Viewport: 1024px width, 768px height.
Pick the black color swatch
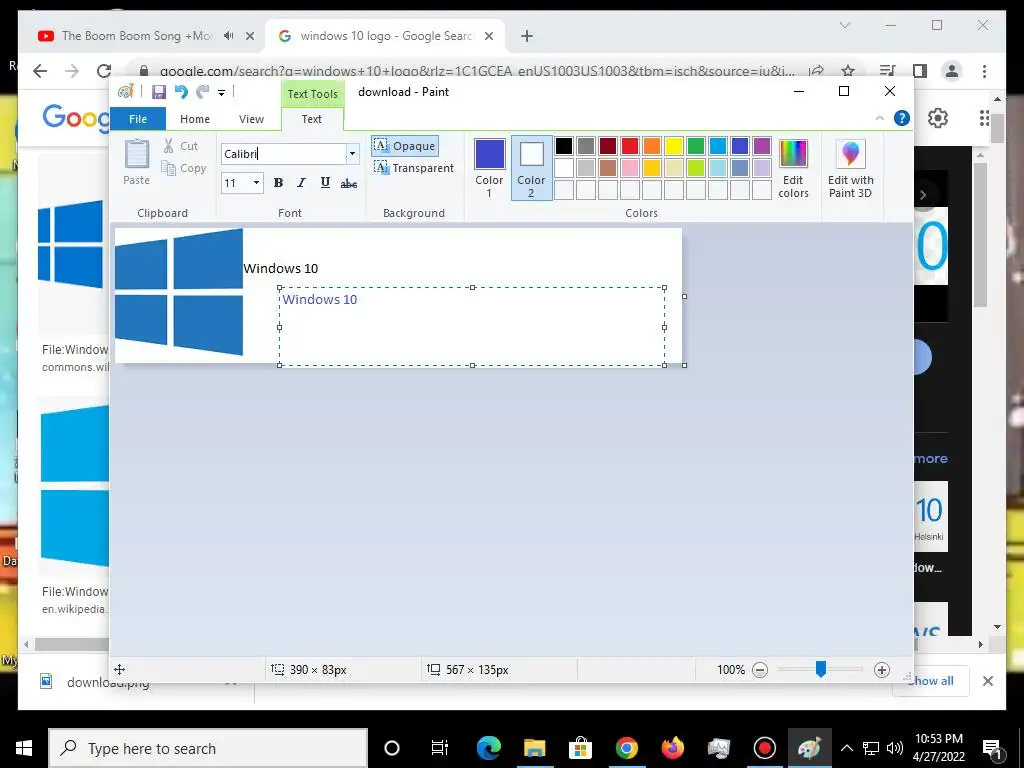click(564, 146)
